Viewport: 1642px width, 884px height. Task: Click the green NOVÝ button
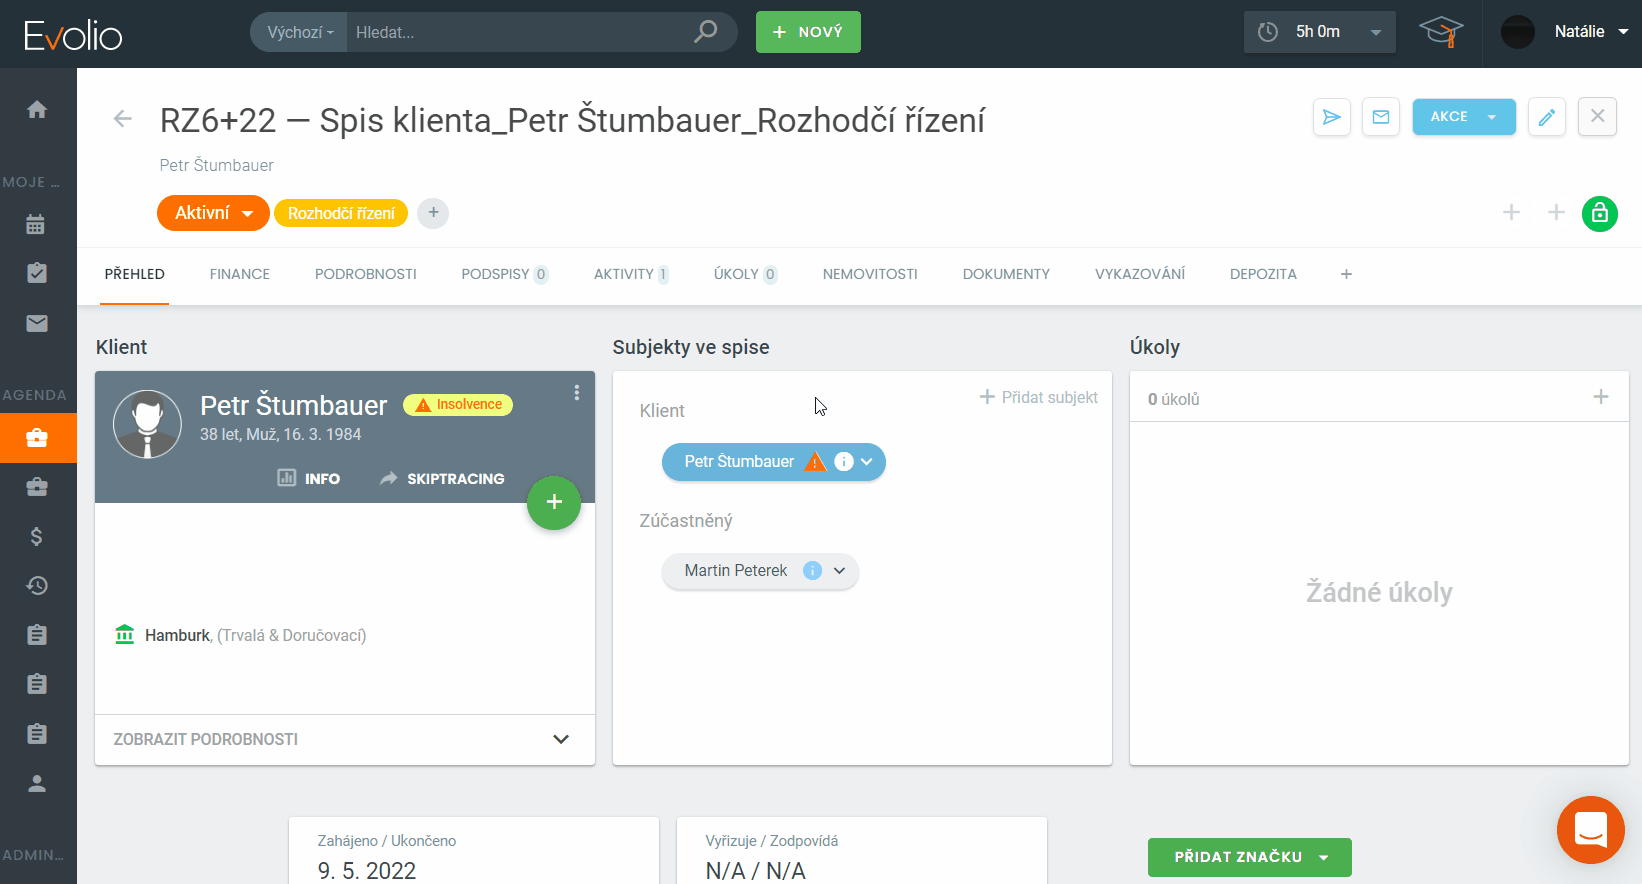808,32
